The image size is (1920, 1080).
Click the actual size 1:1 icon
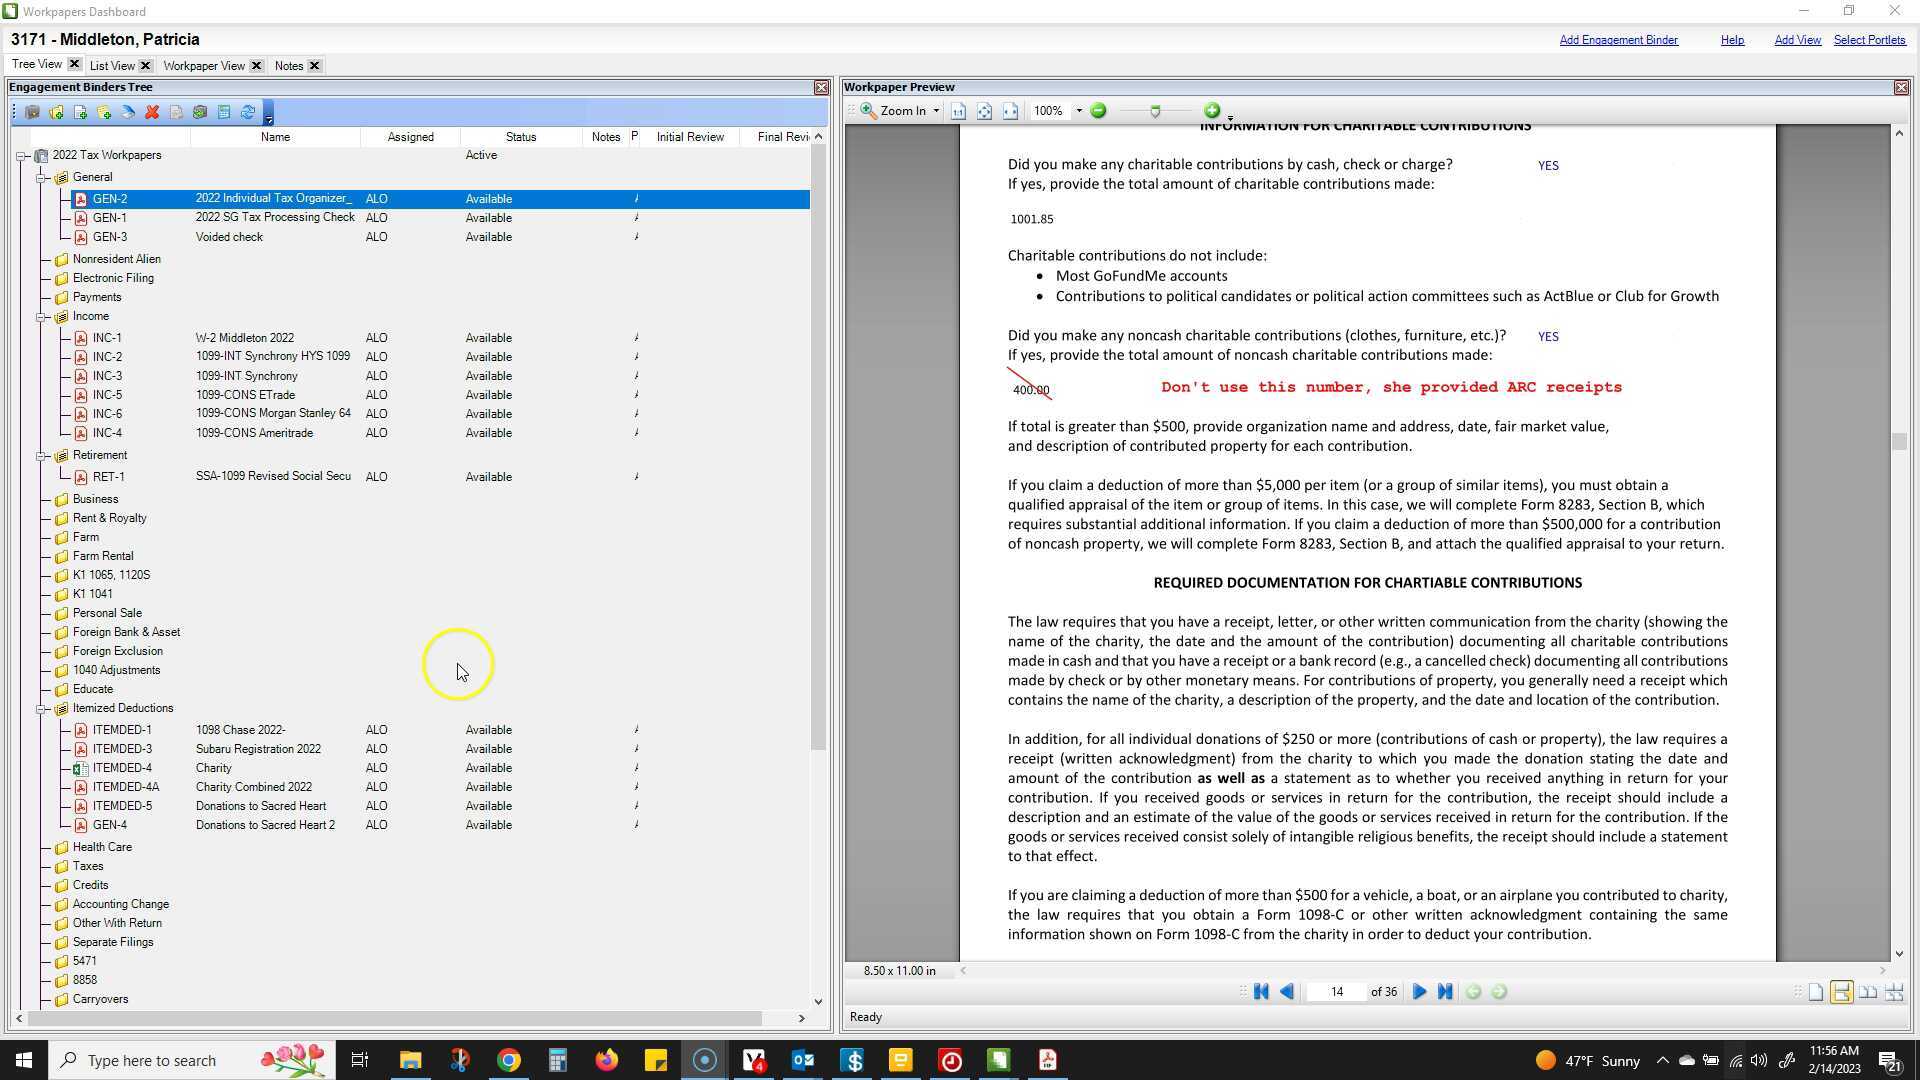pyautogui.click(x=958, y=111)
